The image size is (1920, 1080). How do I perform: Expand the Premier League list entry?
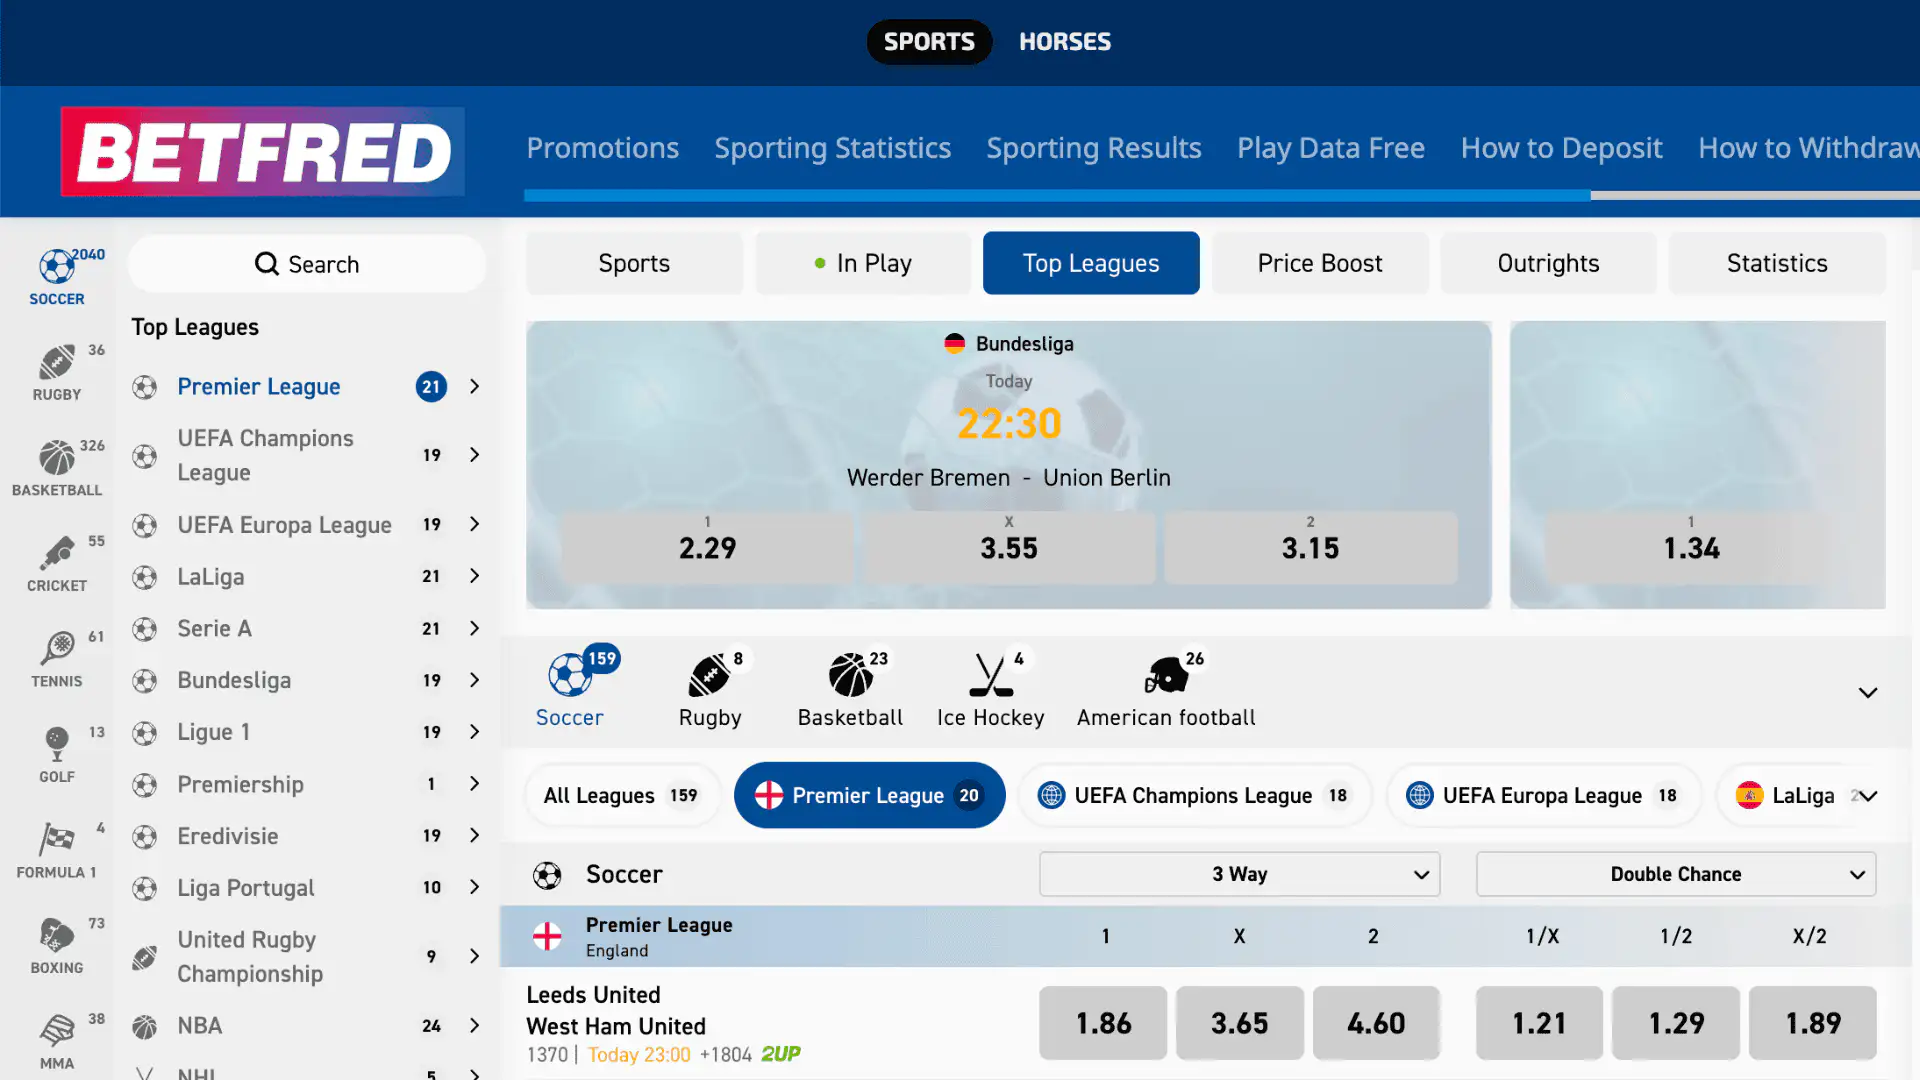(x=474, y=387)
